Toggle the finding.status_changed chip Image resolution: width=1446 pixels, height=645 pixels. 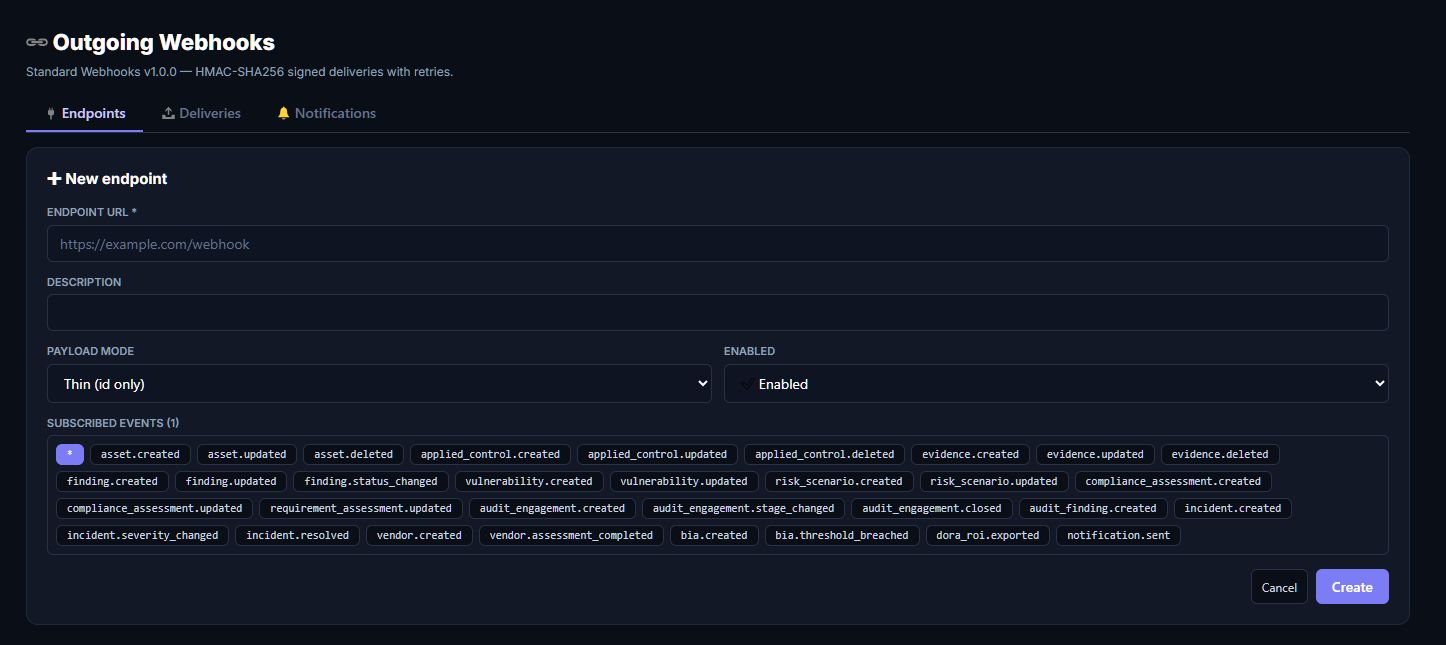pyautogui.click(x=371, y=481)
